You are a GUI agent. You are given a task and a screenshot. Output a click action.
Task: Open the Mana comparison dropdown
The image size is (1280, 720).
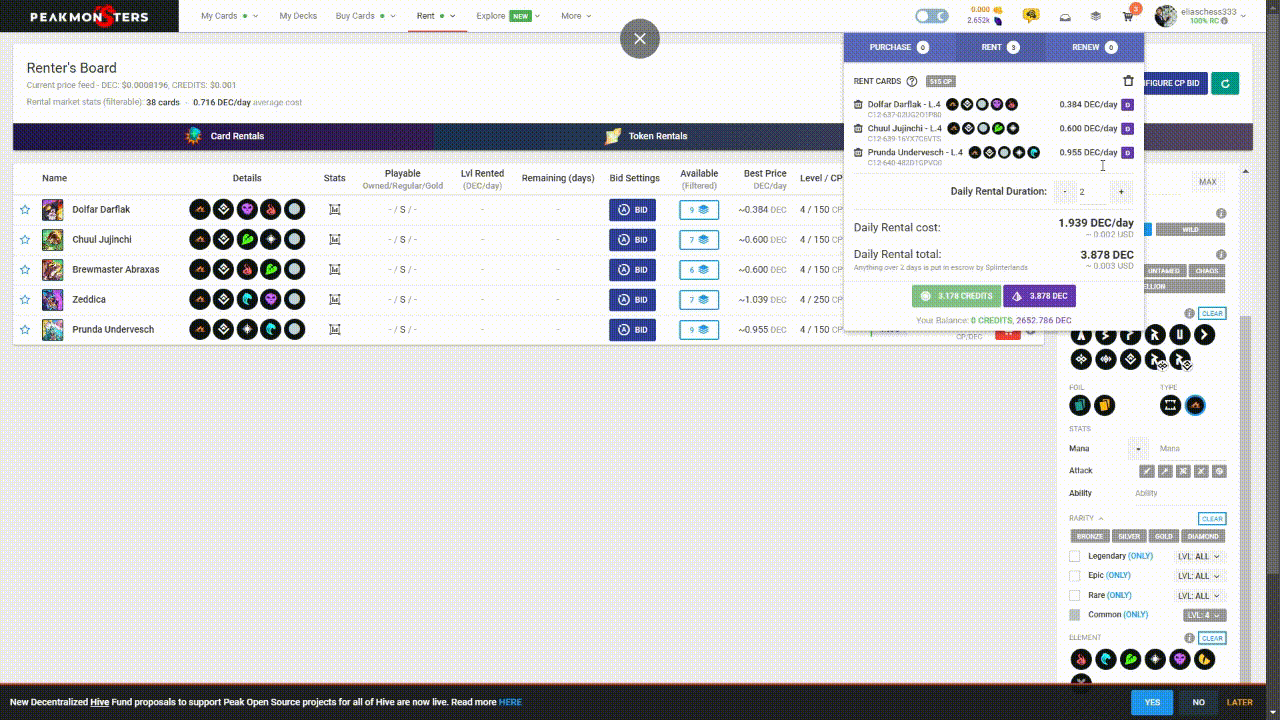coord(1139,449)
